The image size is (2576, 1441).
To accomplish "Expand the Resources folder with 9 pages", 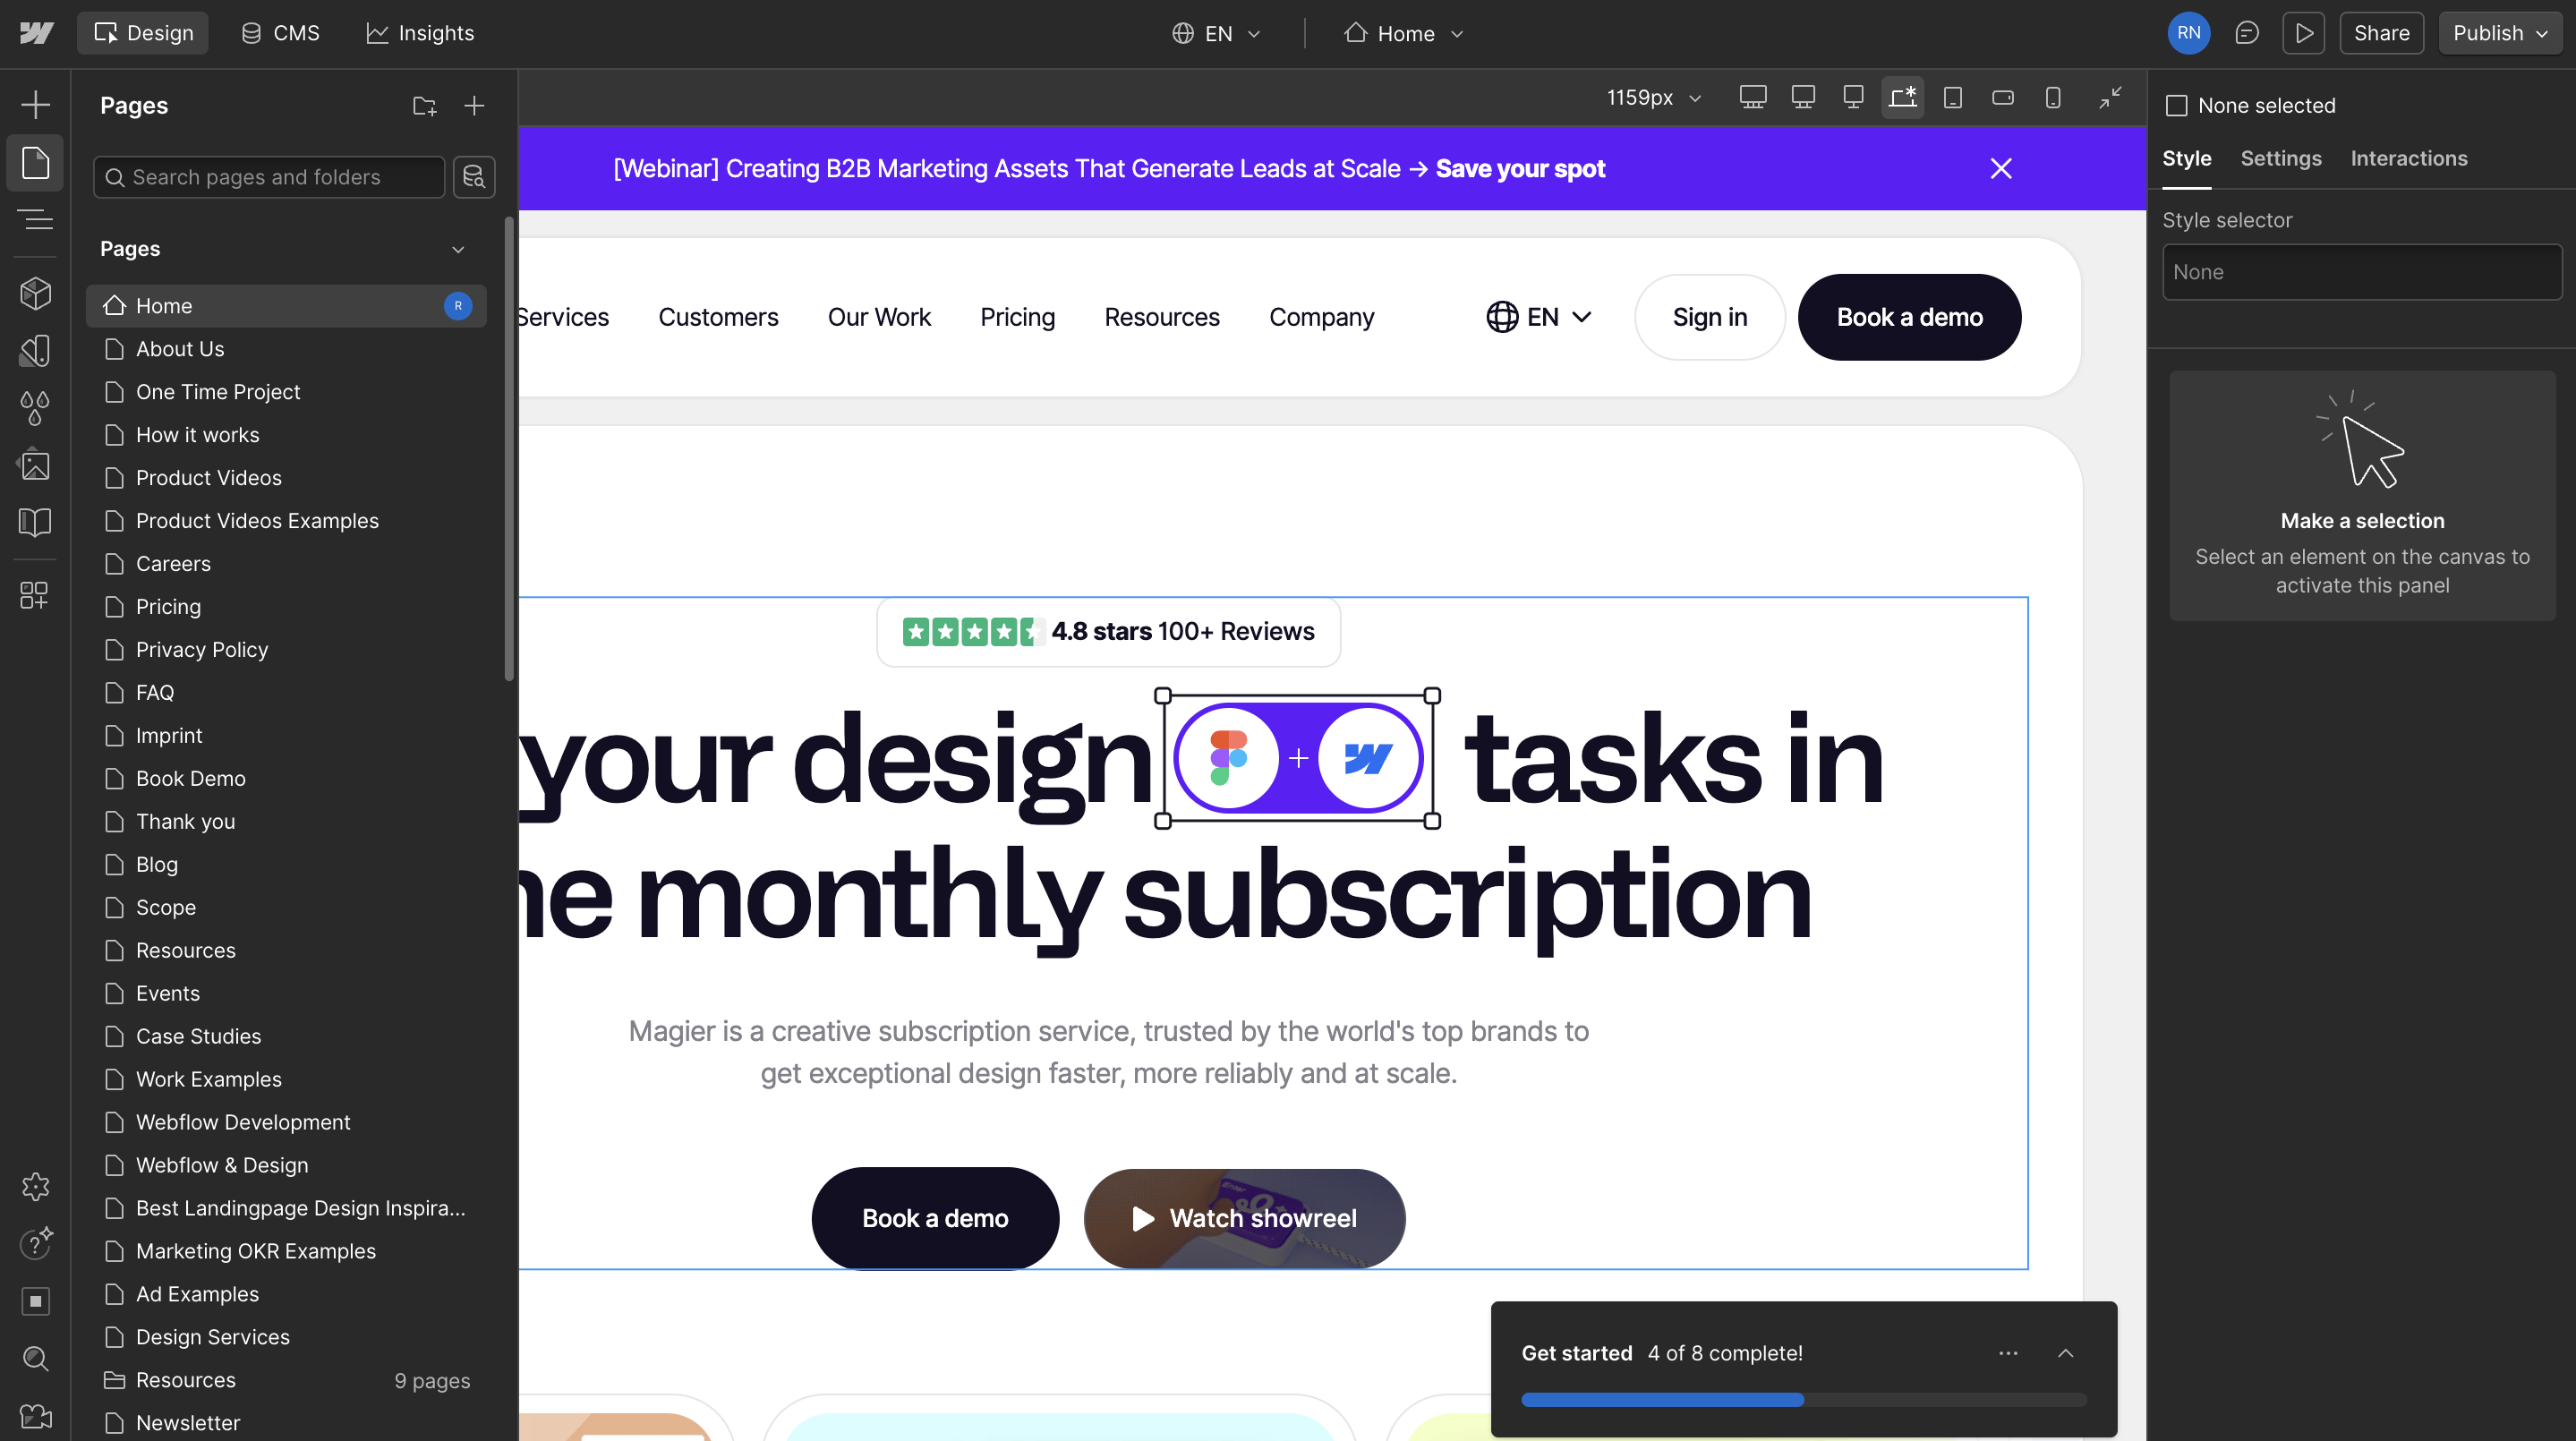I will pyautogui.click(x=286, y=1380).
